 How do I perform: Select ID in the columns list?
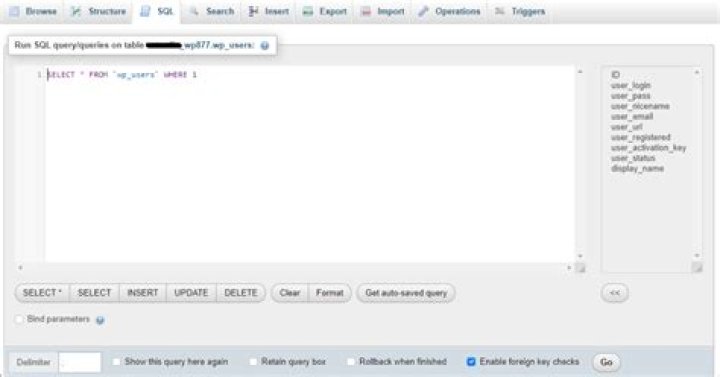click(x=615, y=75)
